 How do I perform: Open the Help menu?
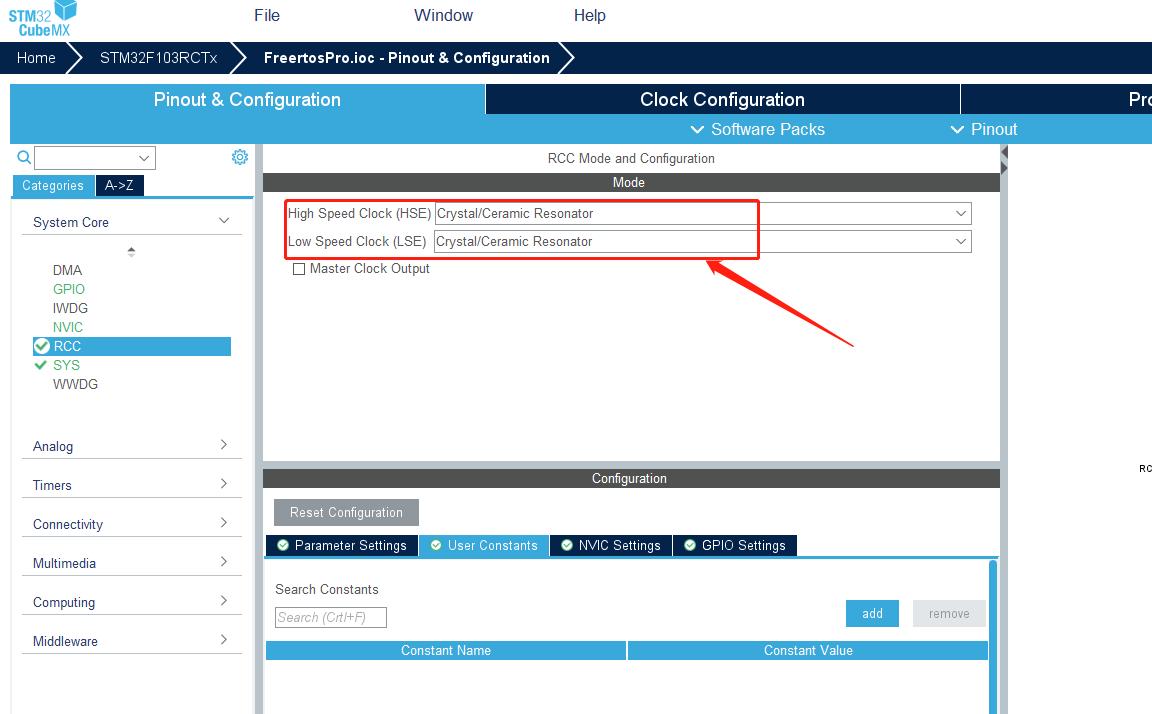click(x=589, y=15)
